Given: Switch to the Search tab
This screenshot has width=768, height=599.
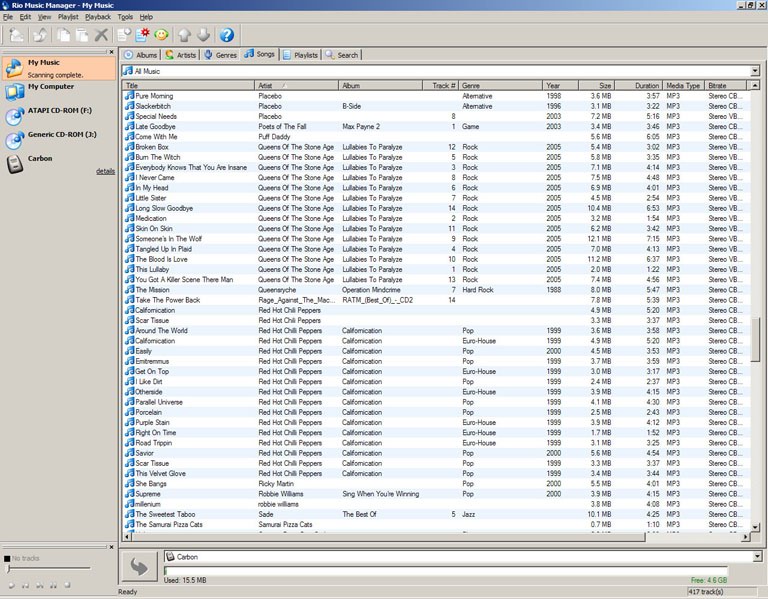Looking at the screenshot, I should (x=342, y=55).
